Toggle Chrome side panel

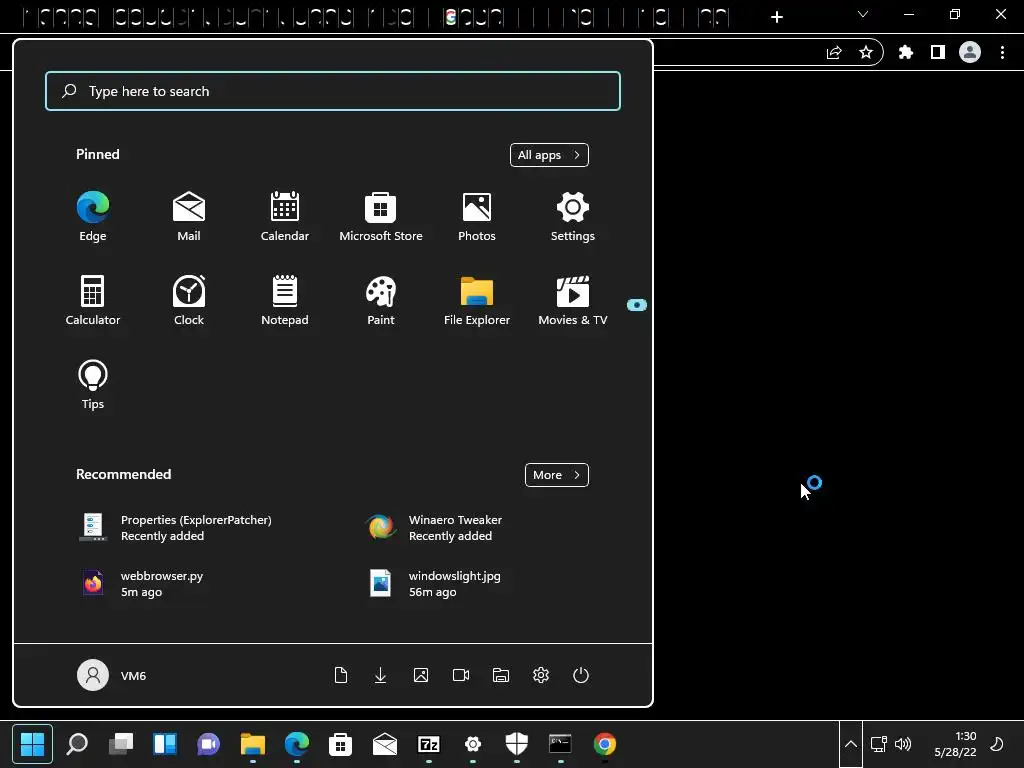[x=938, y=52]
